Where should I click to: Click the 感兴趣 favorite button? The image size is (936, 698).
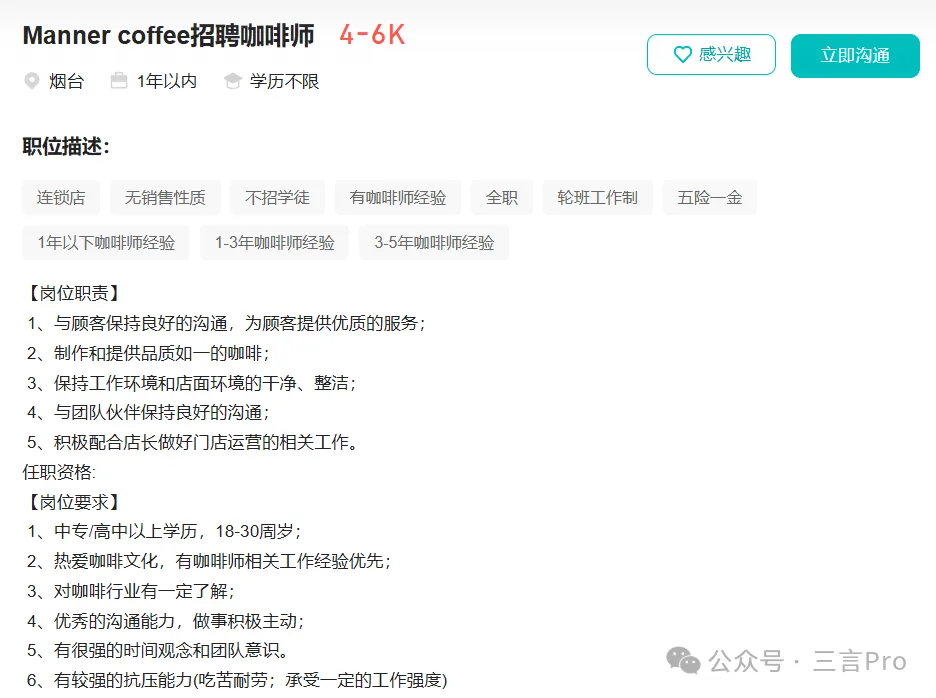click(x=711, y=55)
